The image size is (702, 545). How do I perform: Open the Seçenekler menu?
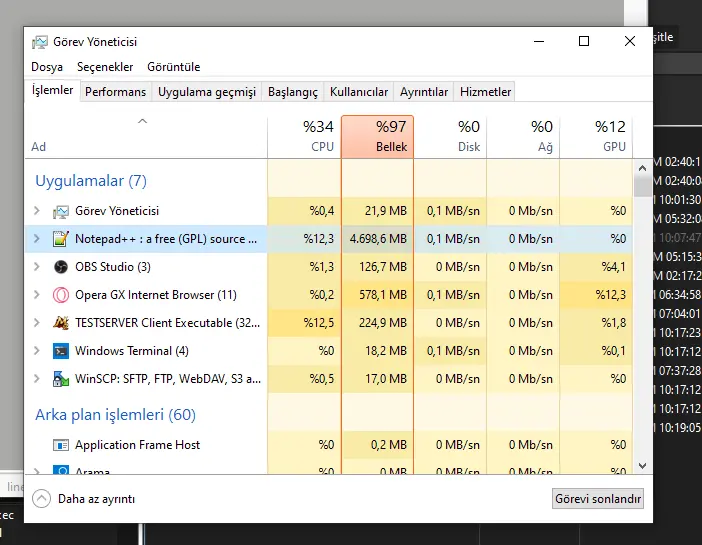tap(105, 67)
